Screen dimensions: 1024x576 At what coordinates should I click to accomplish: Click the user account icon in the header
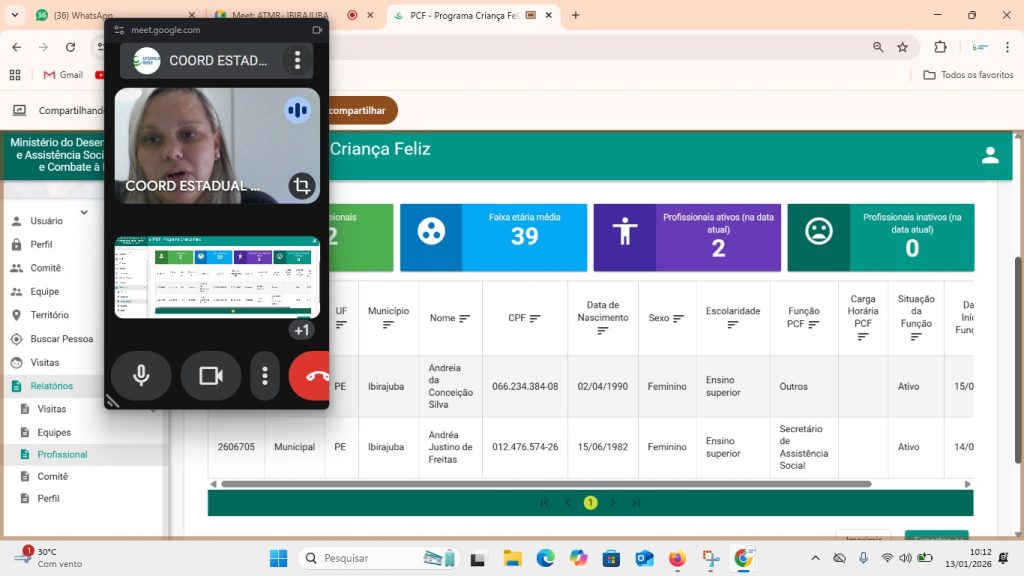pos(990,155)
